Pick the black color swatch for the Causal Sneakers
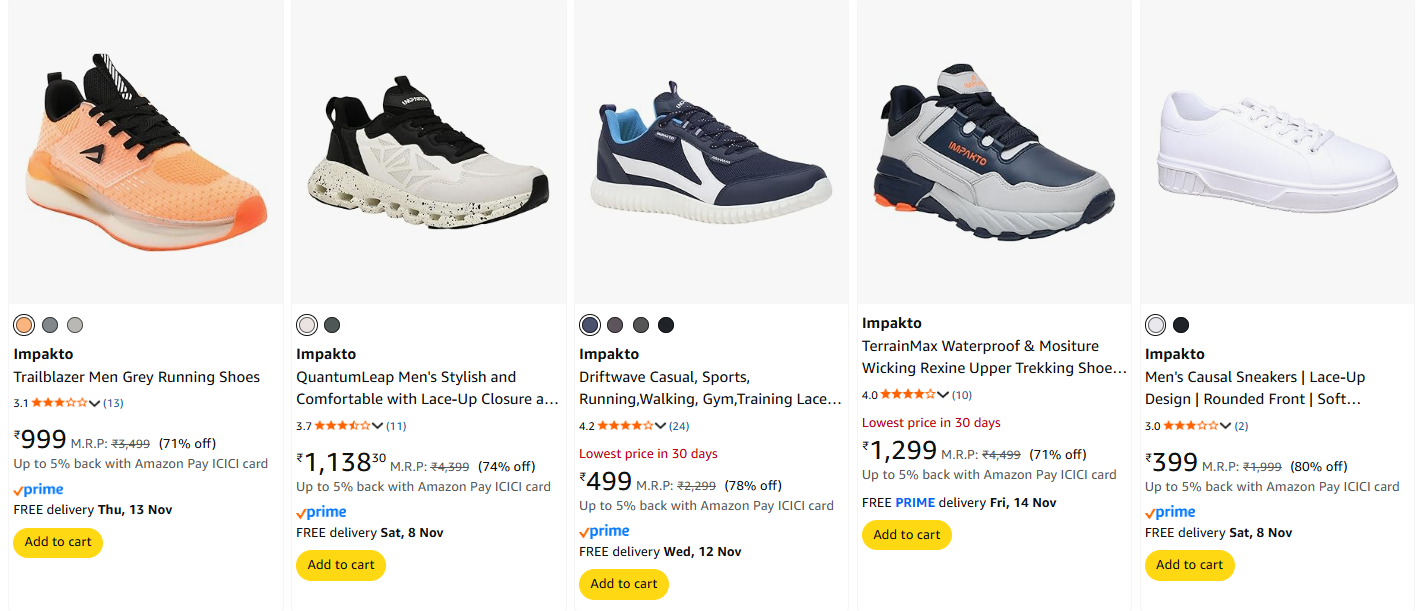This screenshot has width=1416, height=611. pyautogui.click(x=1181, y=325)
